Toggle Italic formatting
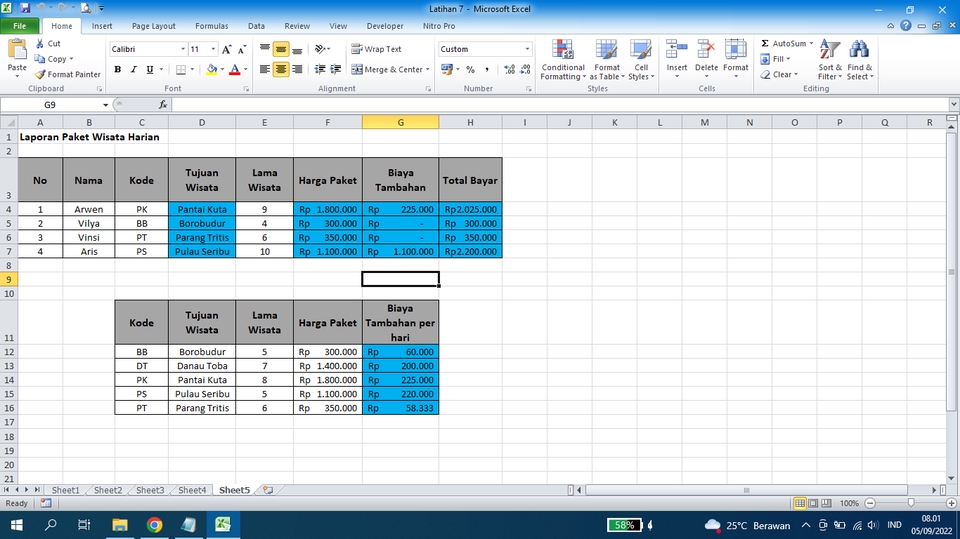Screen dimensions: 960x539 coord(133,69)
